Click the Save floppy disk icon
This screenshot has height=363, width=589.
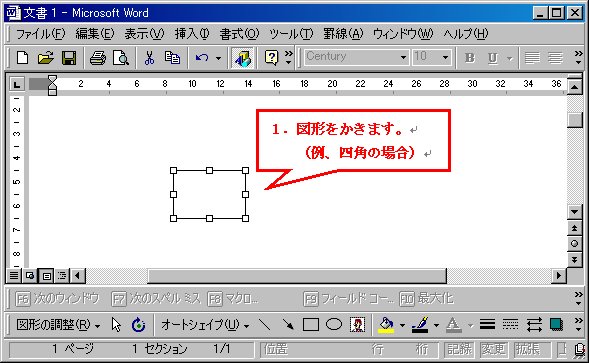pyautogui.click(x=69, y=57)
